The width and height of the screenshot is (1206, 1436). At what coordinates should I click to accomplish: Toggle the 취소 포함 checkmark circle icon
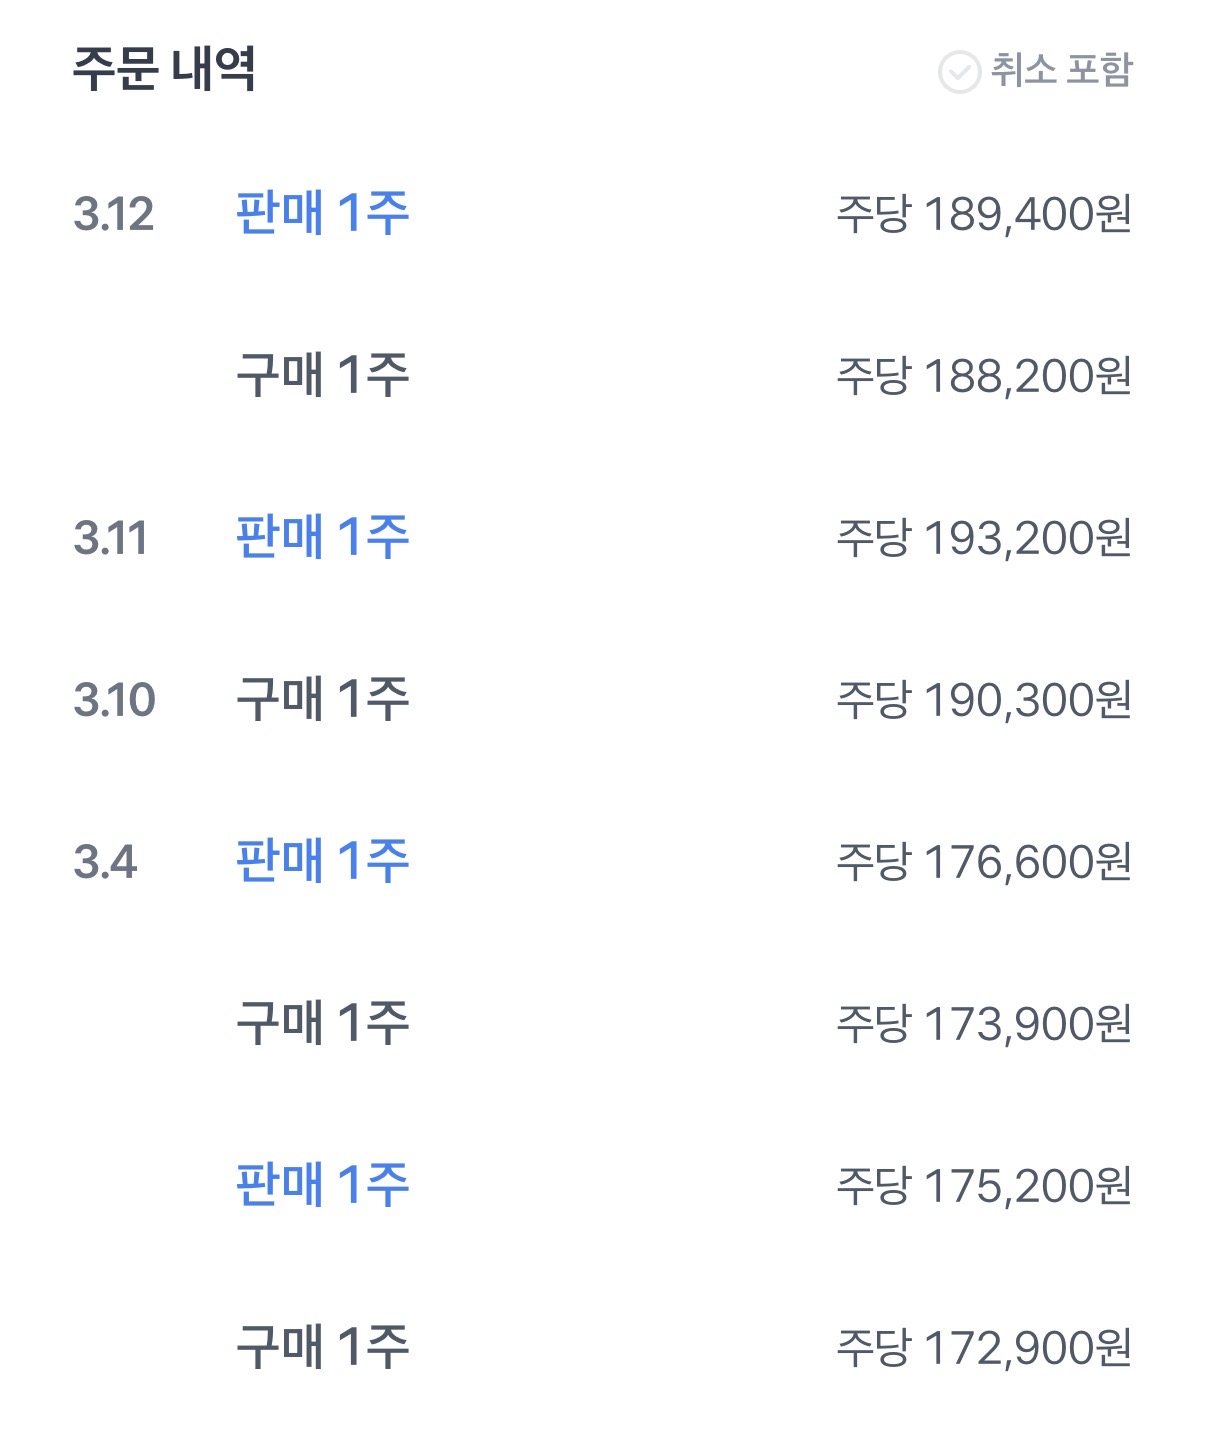tap(958, 72)
